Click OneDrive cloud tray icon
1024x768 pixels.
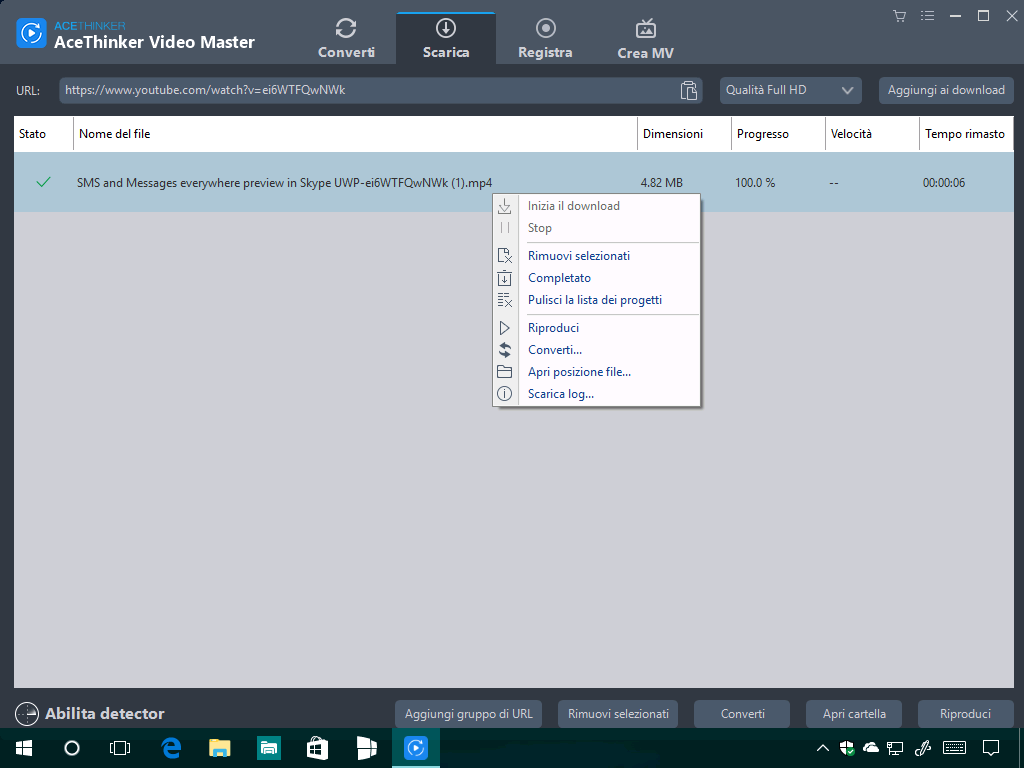tap(871, 748)
